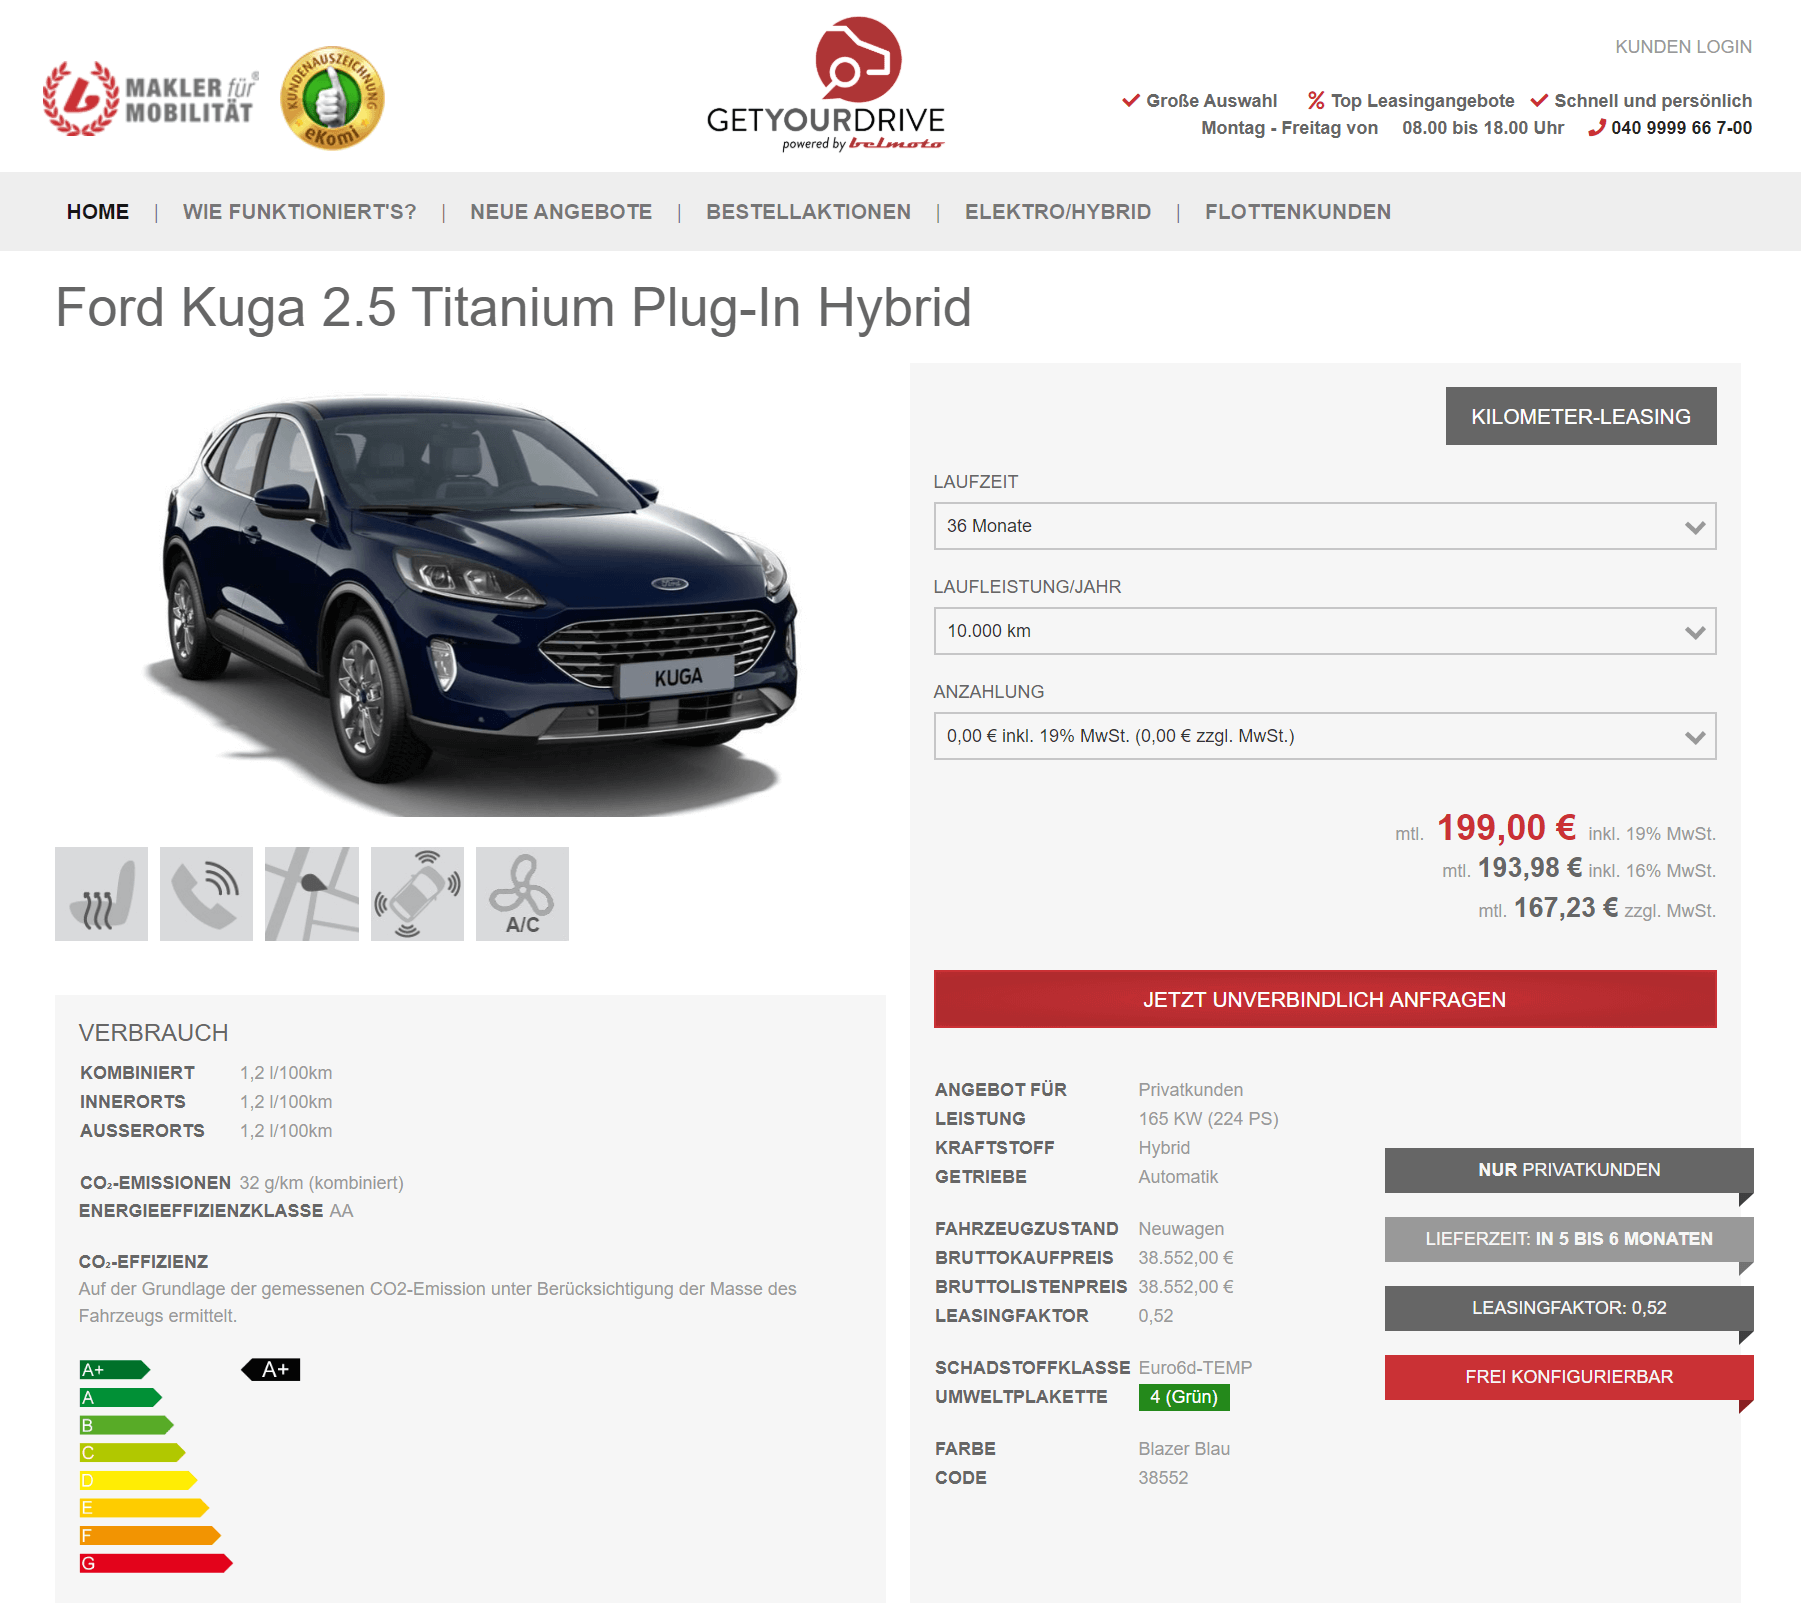This screenshot has height=1616, width=1801.
Task: Click the Automatik Getriebe value
Action: pos(1178,1177)
